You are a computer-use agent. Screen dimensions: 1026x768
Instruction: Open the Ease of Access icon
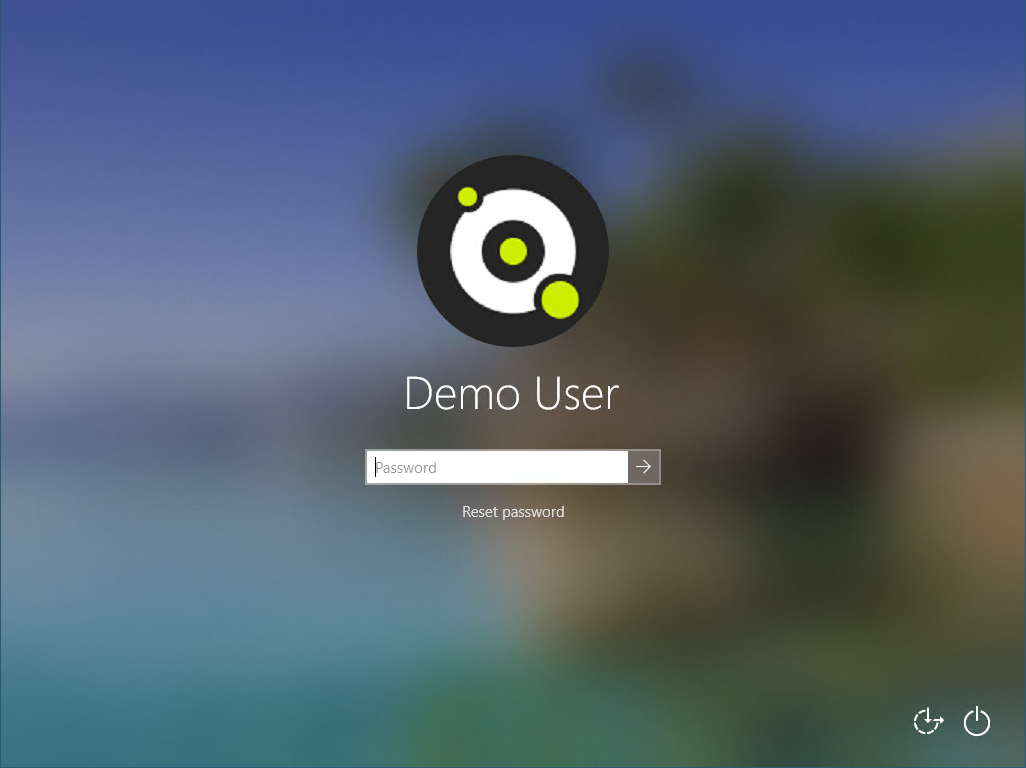[x=929, y=721]
